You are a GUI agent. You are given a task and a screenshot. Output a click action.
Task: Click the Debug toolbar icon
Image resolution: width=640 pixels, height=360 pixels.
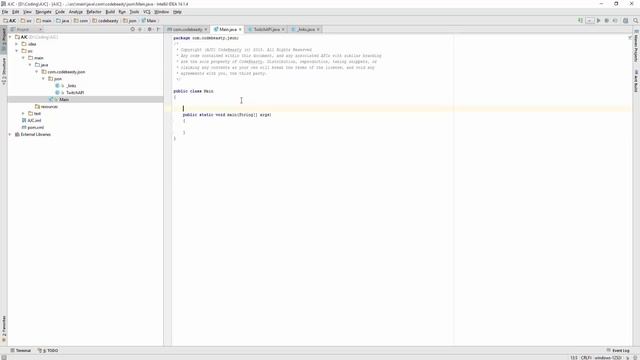607,20
